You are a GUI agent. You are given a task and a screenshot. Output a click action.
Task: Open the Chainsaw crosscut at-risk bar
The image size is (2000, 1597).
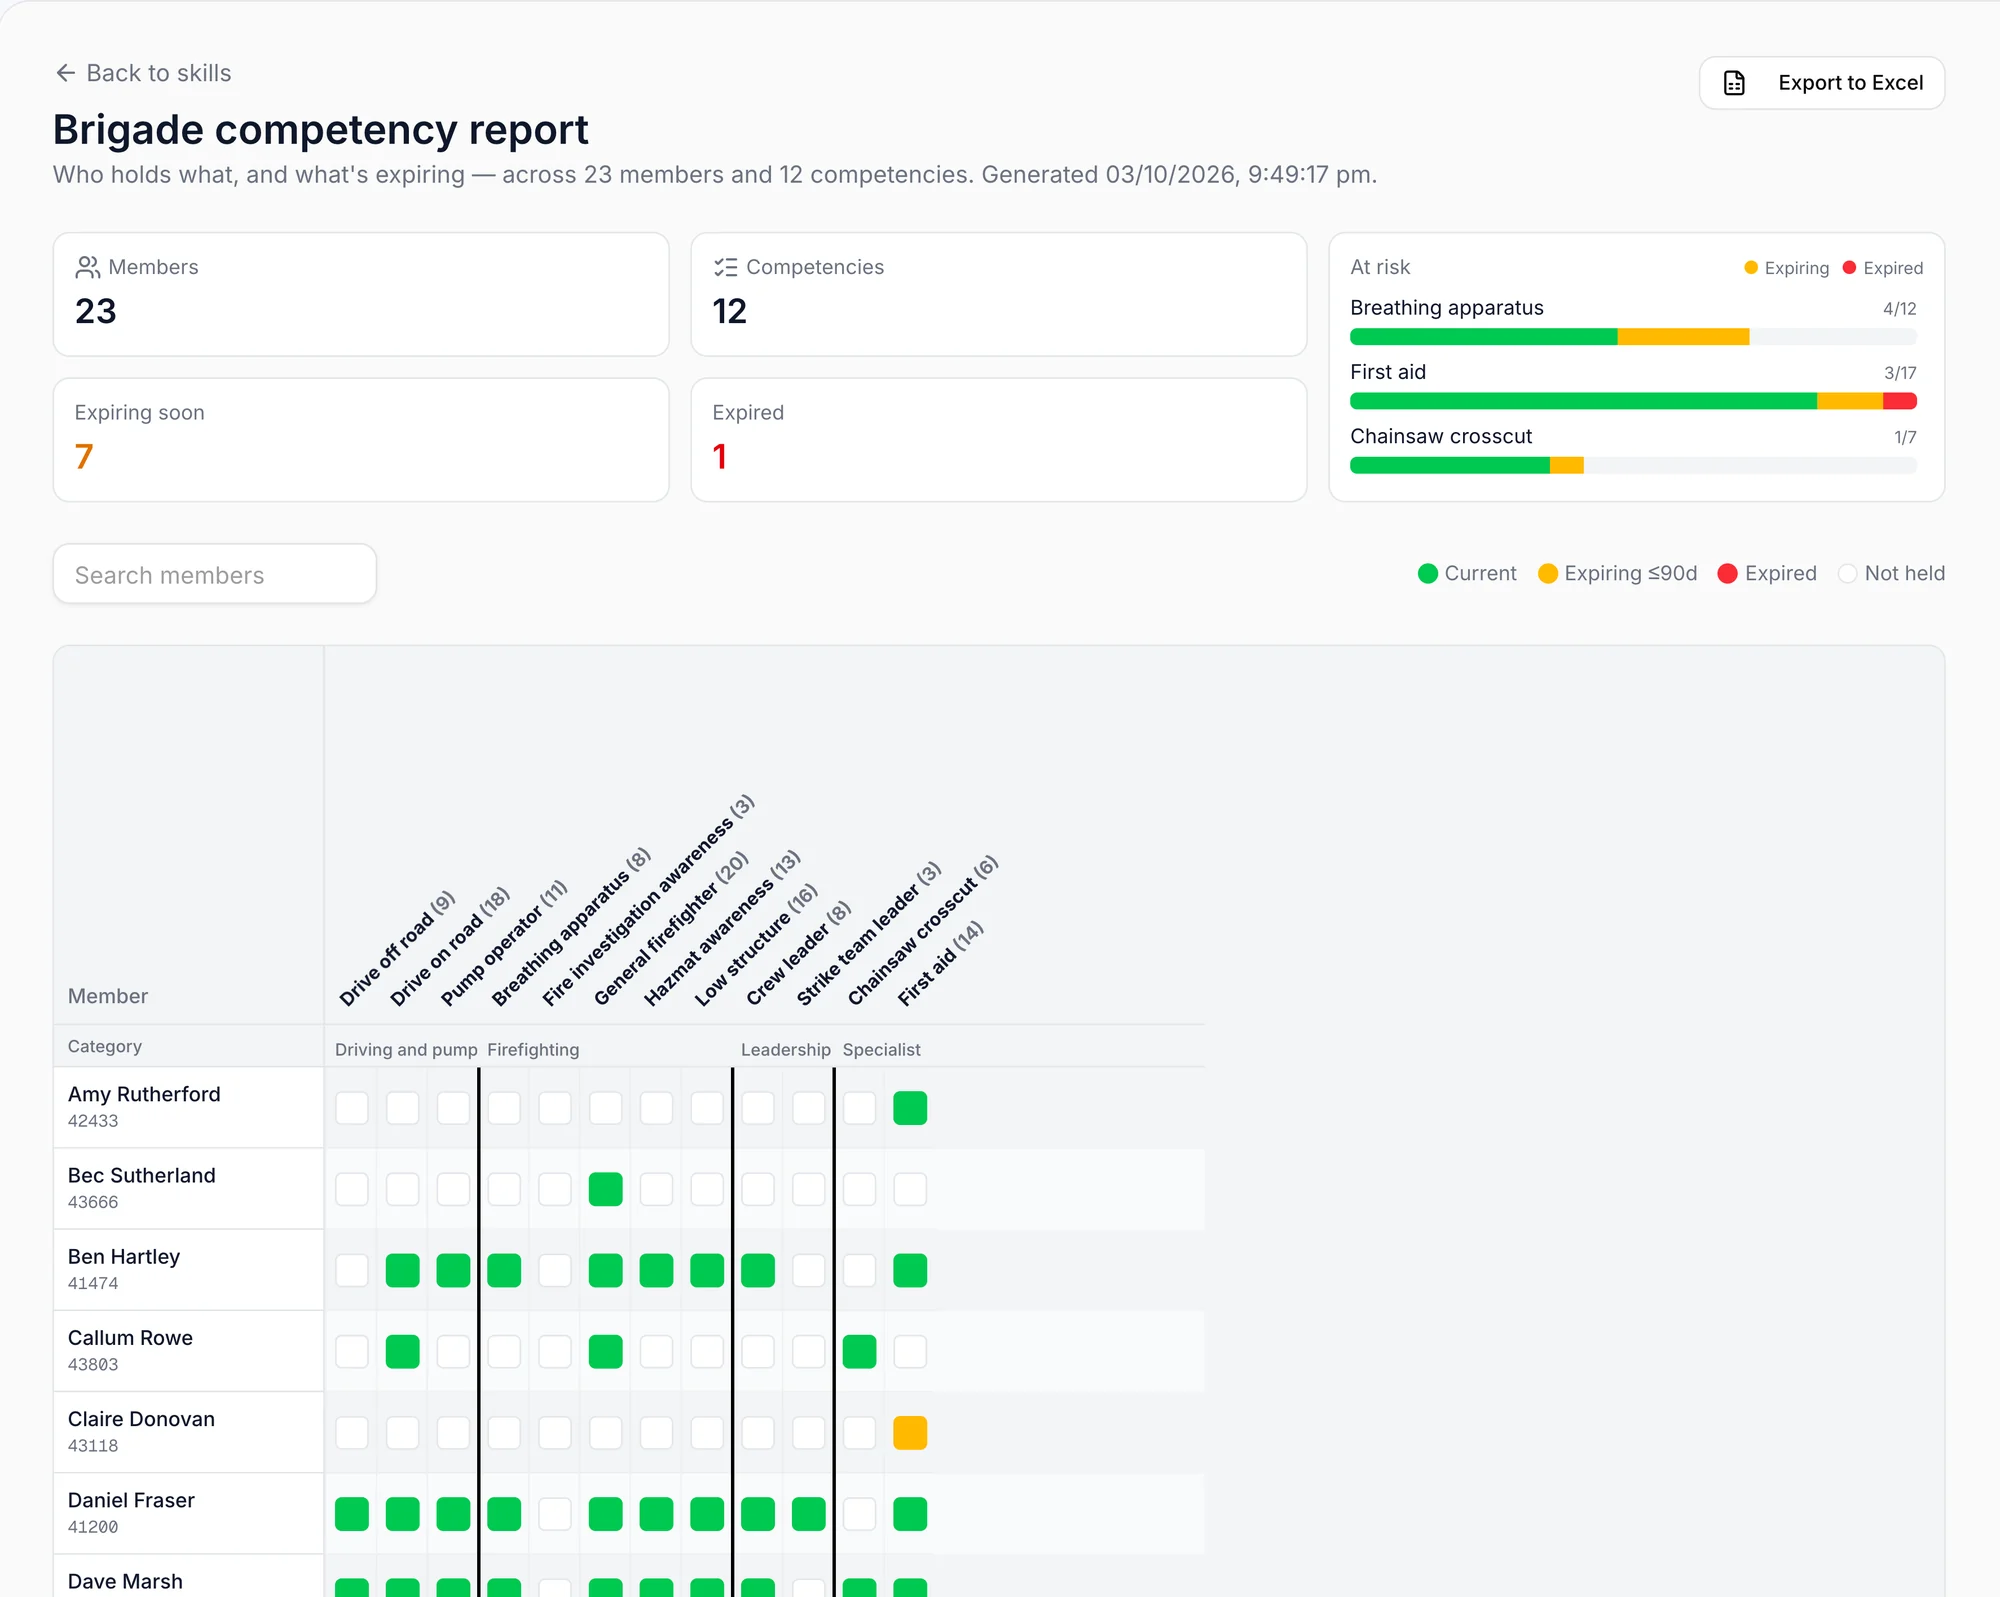pyautogui.click(x=1633, y=465)
